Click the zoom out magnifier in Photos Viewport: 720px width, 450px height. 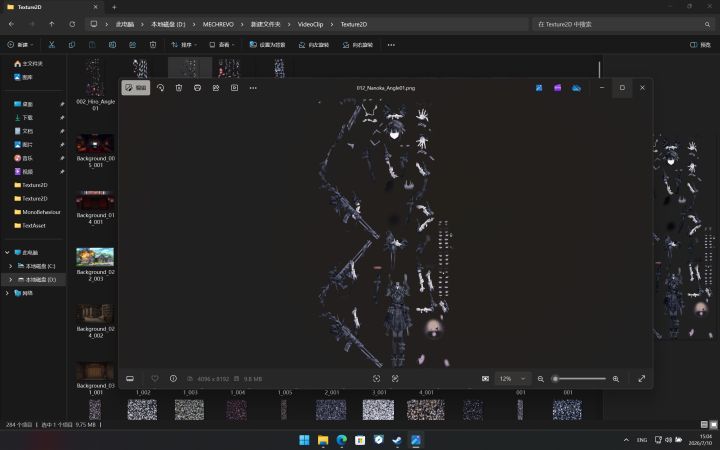[x=540, y=379]
